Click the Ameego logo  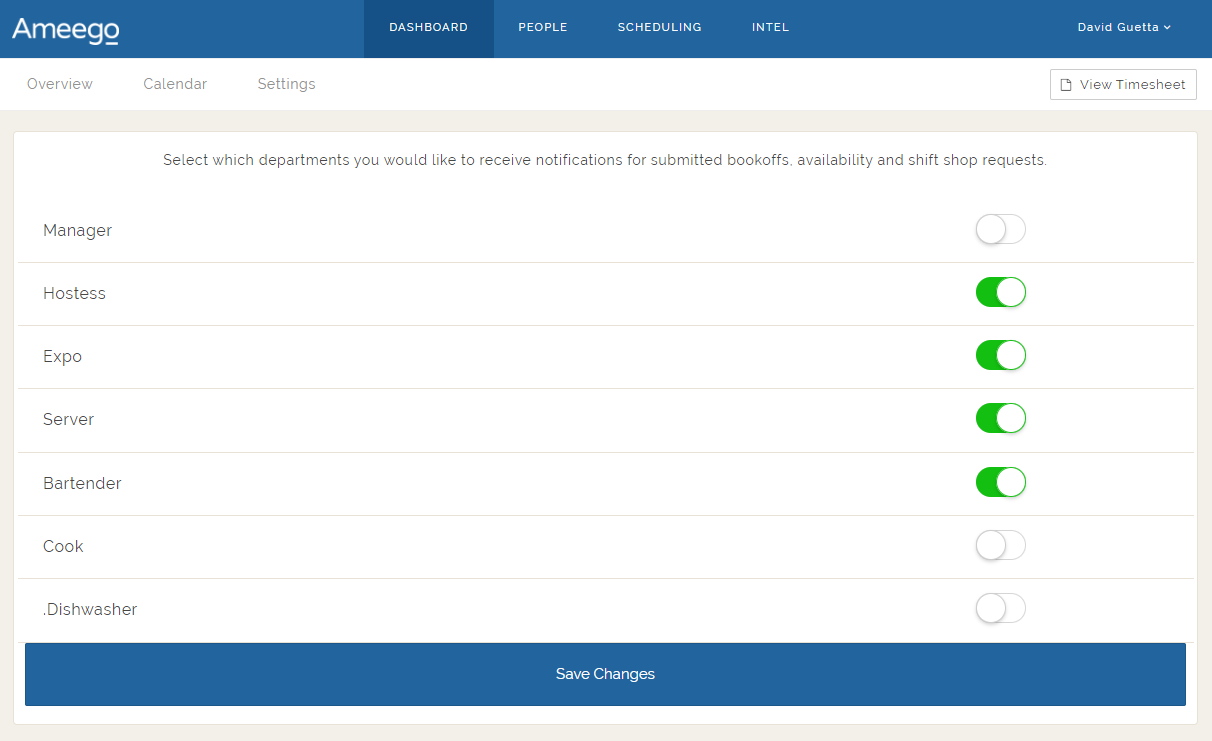click(x=64, y=29)
